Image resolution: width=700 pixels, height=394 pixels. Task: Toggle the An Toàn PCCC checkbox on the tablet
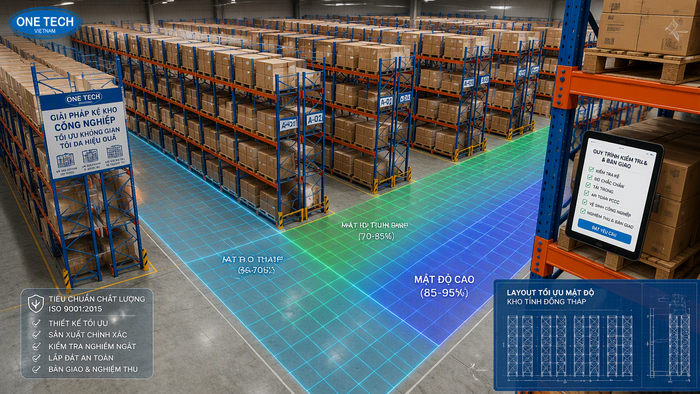[587, 193]
